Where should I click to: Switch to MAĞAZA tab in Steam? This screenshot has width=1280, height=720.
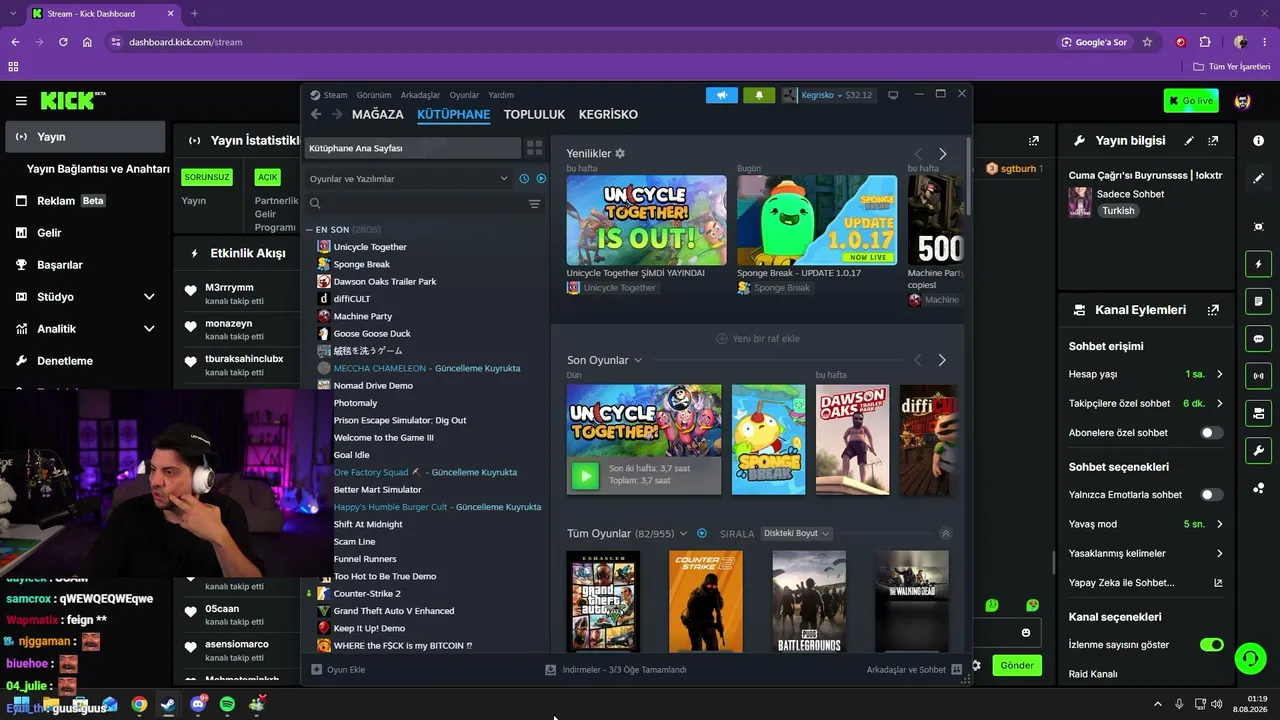[x=378, y=115]
